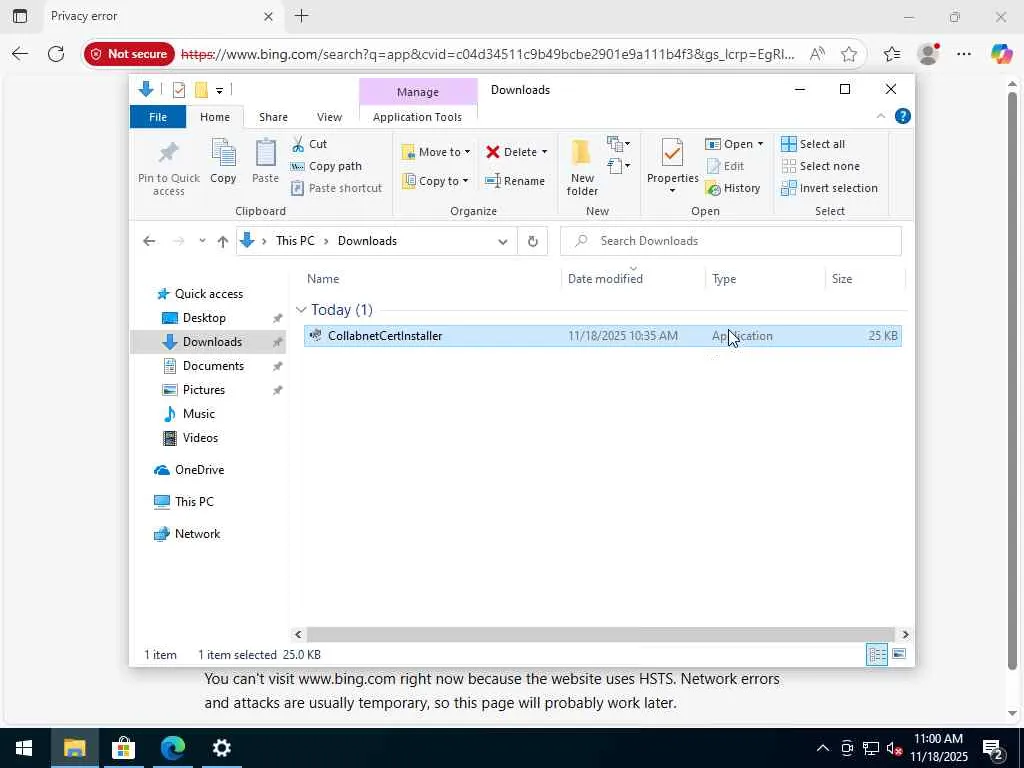1024x768 pixels.
Task: Click the quick access Properties checkmark icon
Action: [x=179, y=90]
